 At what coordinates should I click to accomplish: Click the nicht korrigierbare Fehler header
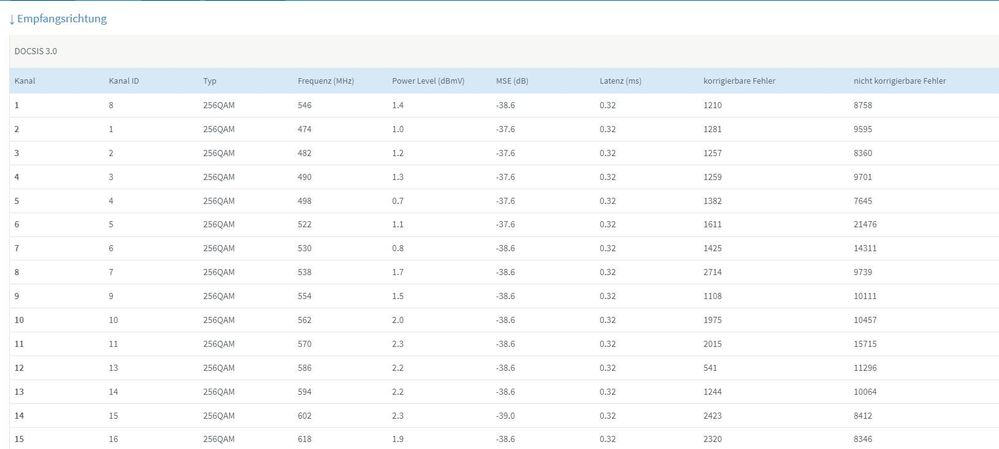point(900,82)
